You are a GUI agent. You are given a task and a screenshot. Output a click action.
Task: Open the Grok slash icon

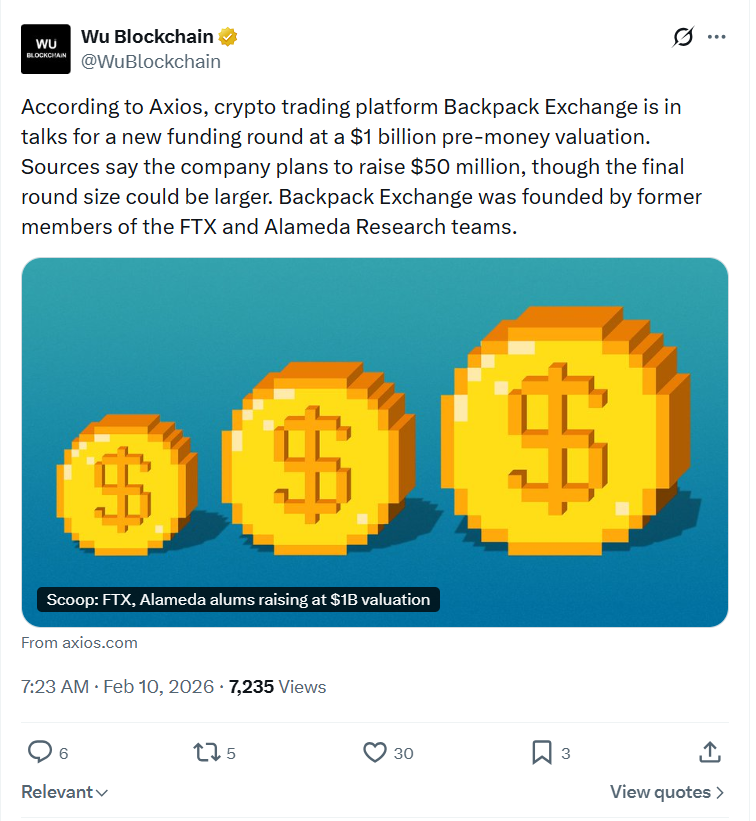[683, 37]
